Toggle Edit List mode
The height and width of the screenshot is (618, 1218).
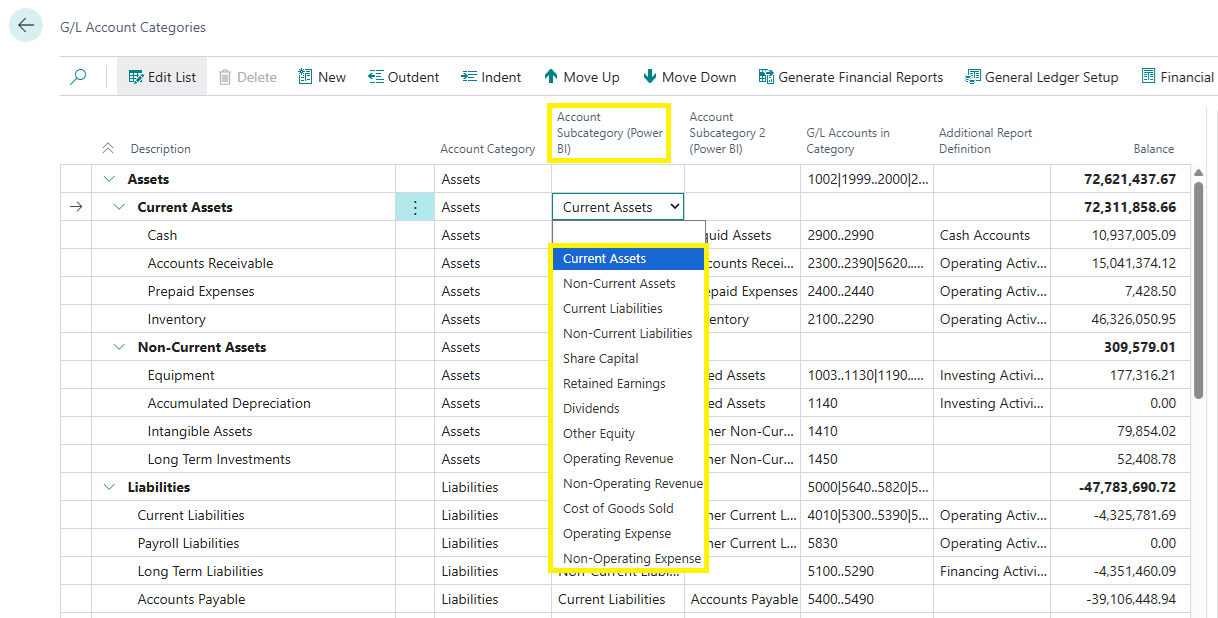(162, 77)
